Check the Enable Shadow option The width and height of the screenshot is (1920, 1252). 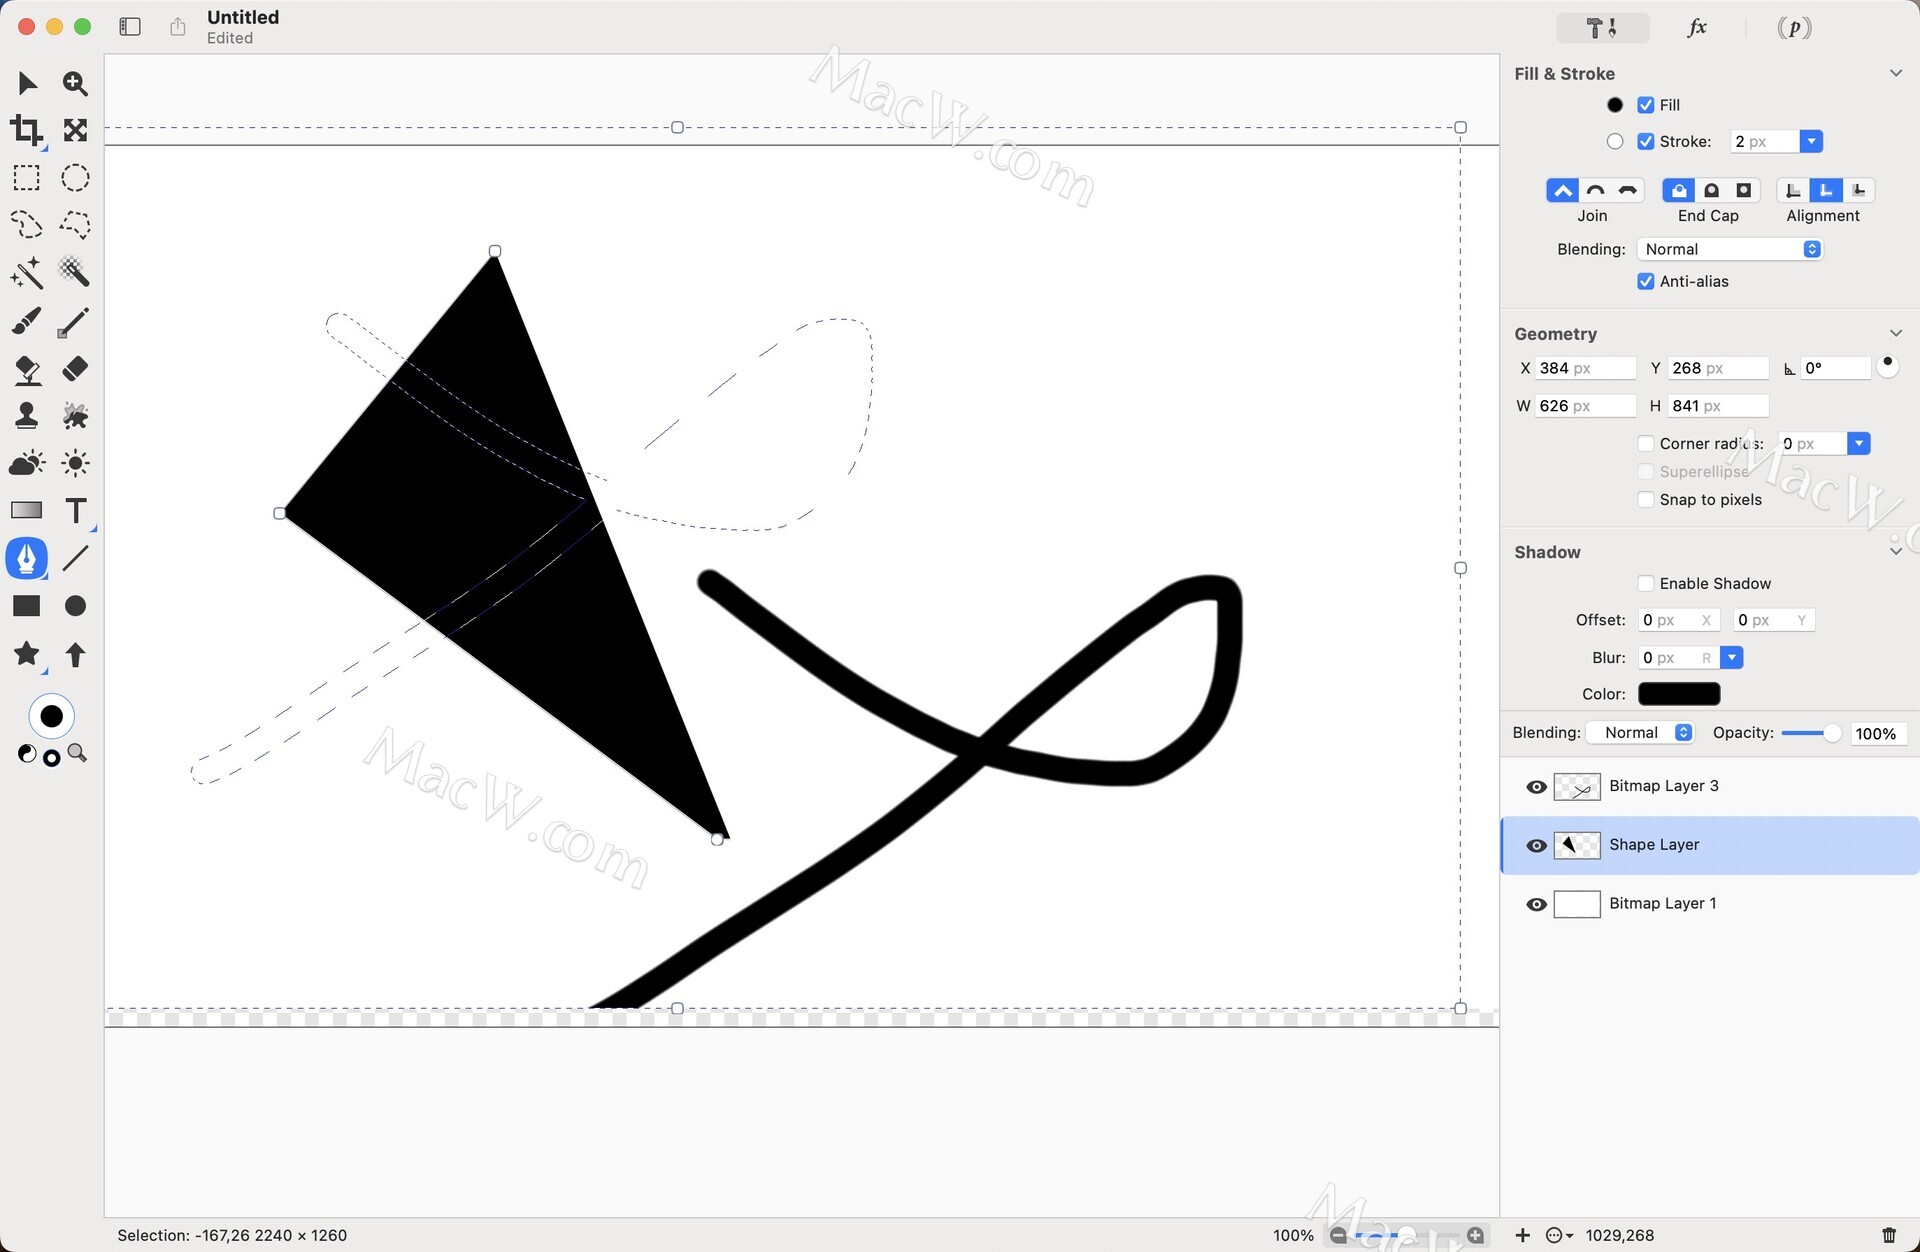1645,583
